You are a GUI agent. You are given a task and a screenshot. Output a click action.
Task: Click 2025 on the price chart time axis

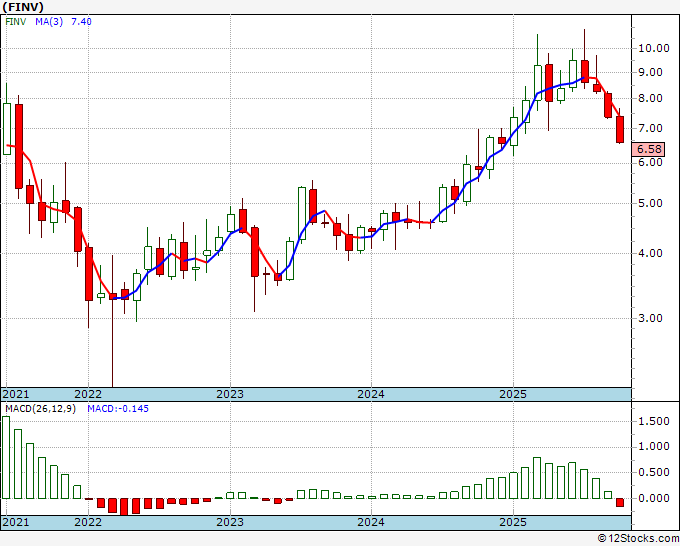[x=513, y=394]
